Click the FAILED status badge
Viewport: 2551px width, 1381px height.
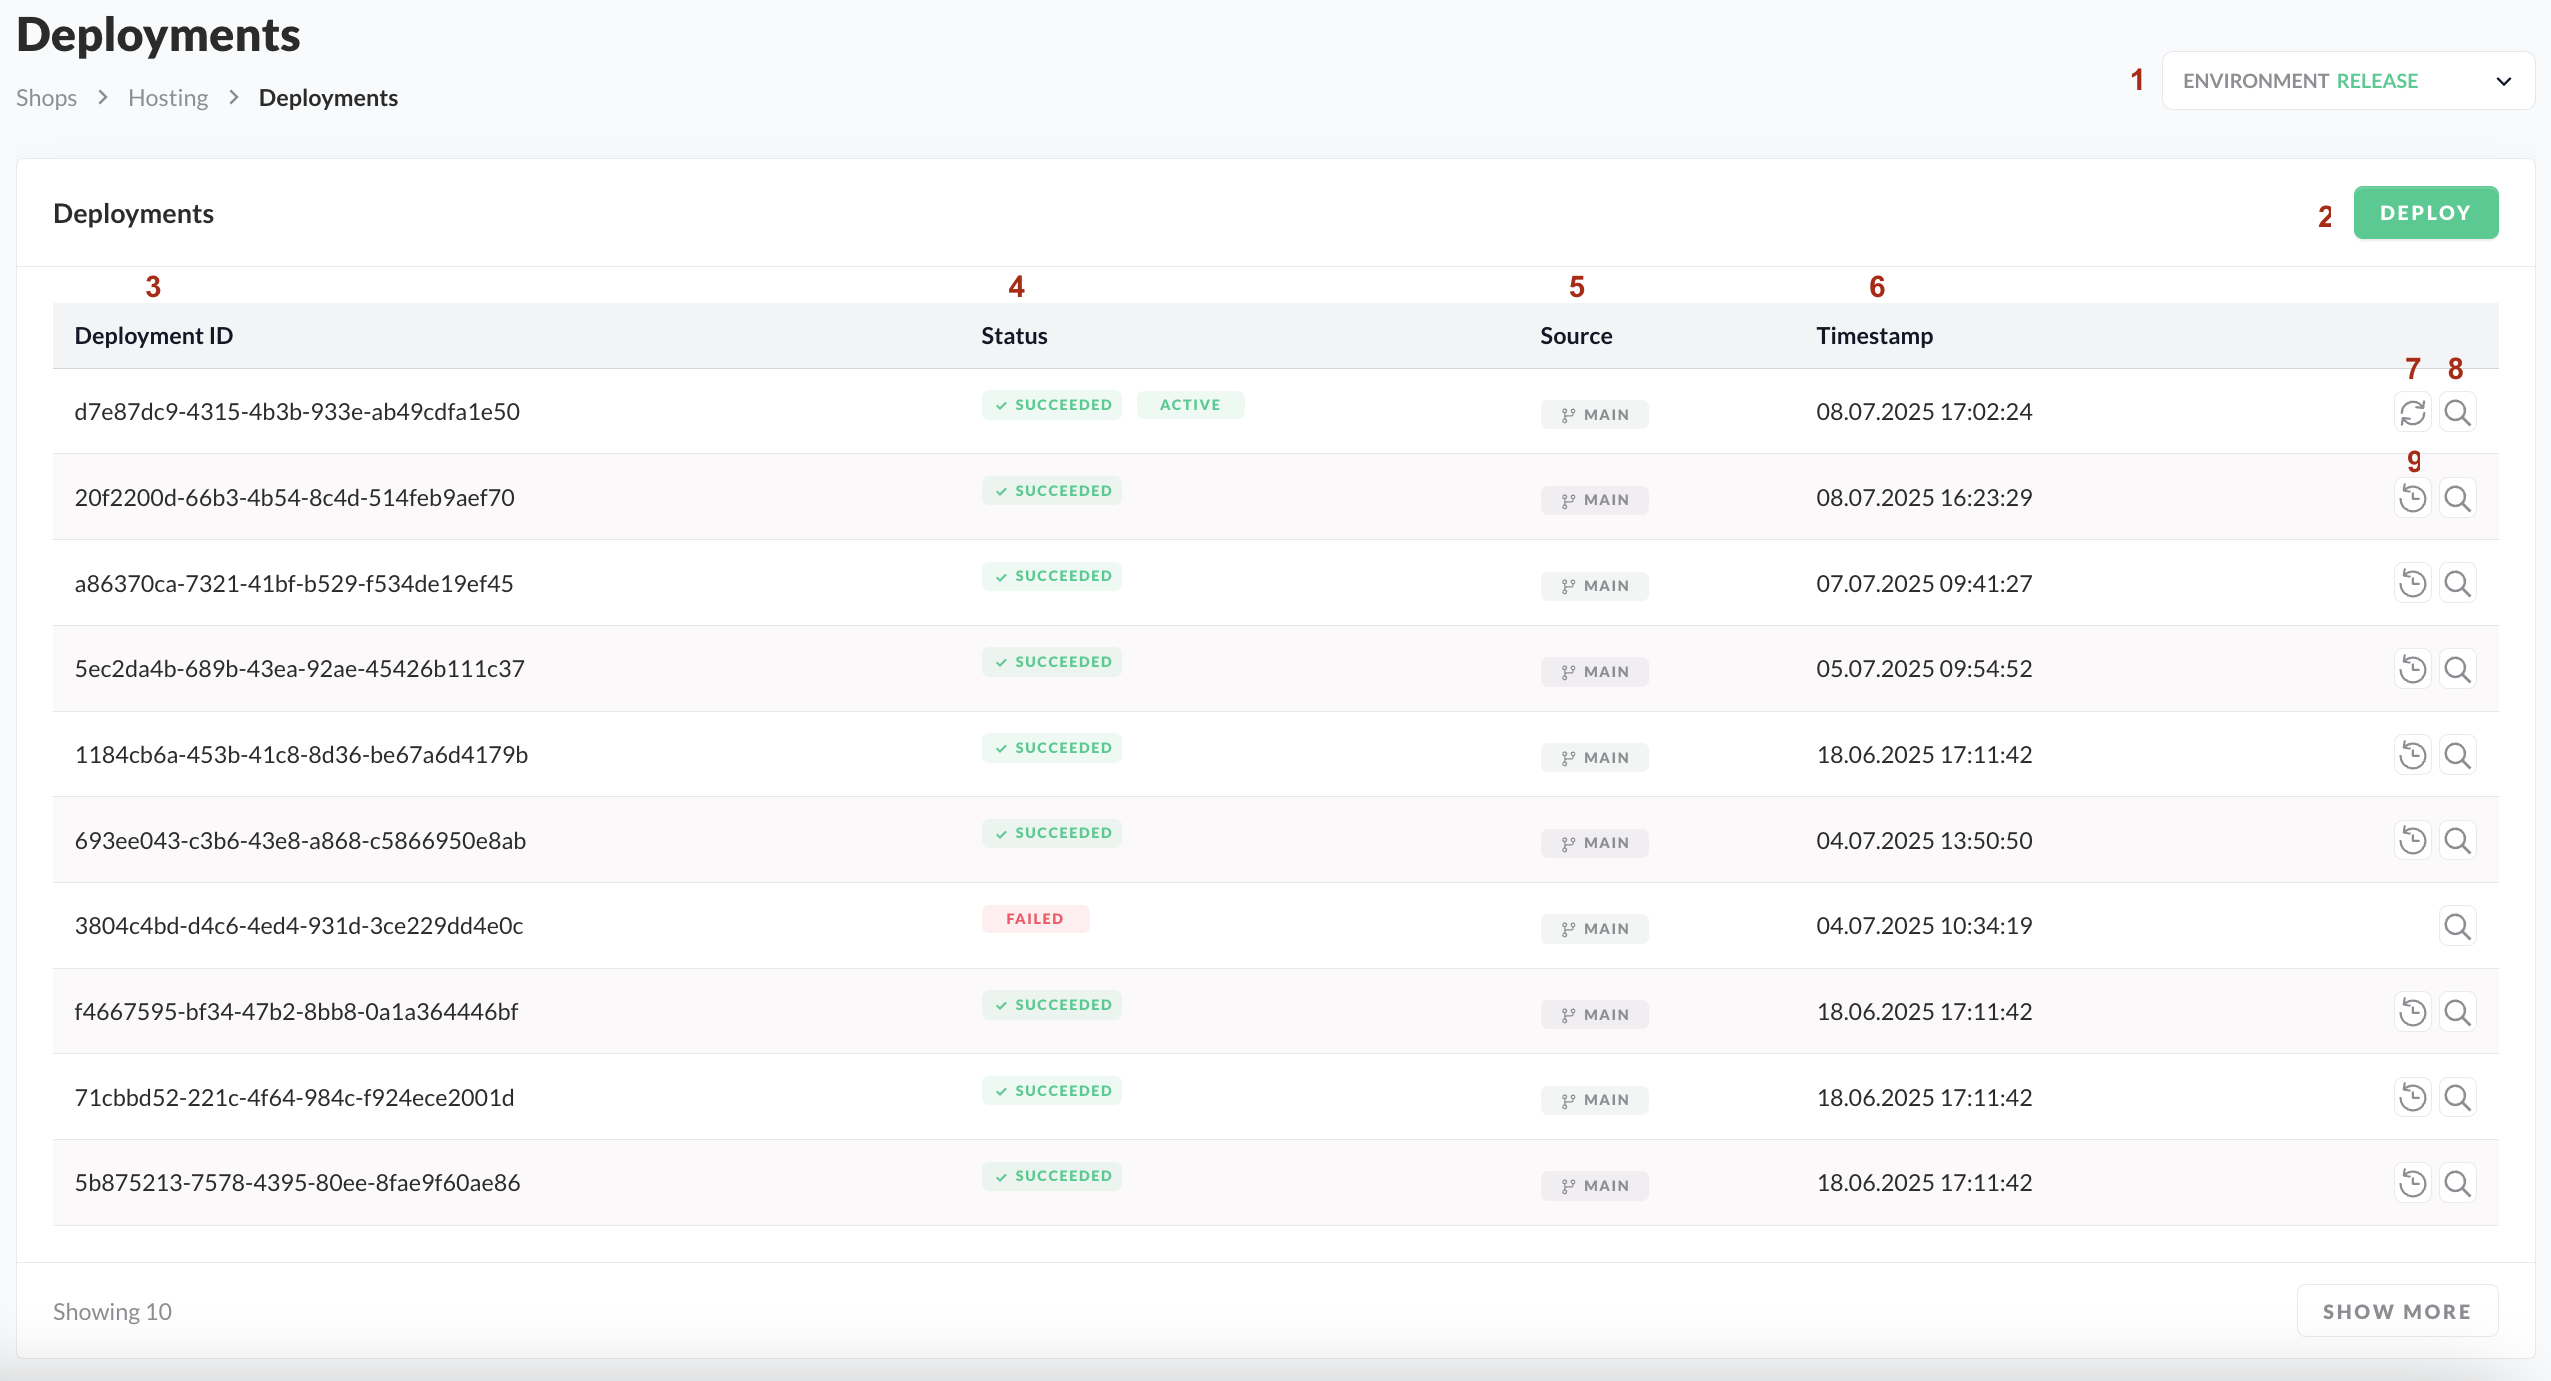(x=1035, y=919)
